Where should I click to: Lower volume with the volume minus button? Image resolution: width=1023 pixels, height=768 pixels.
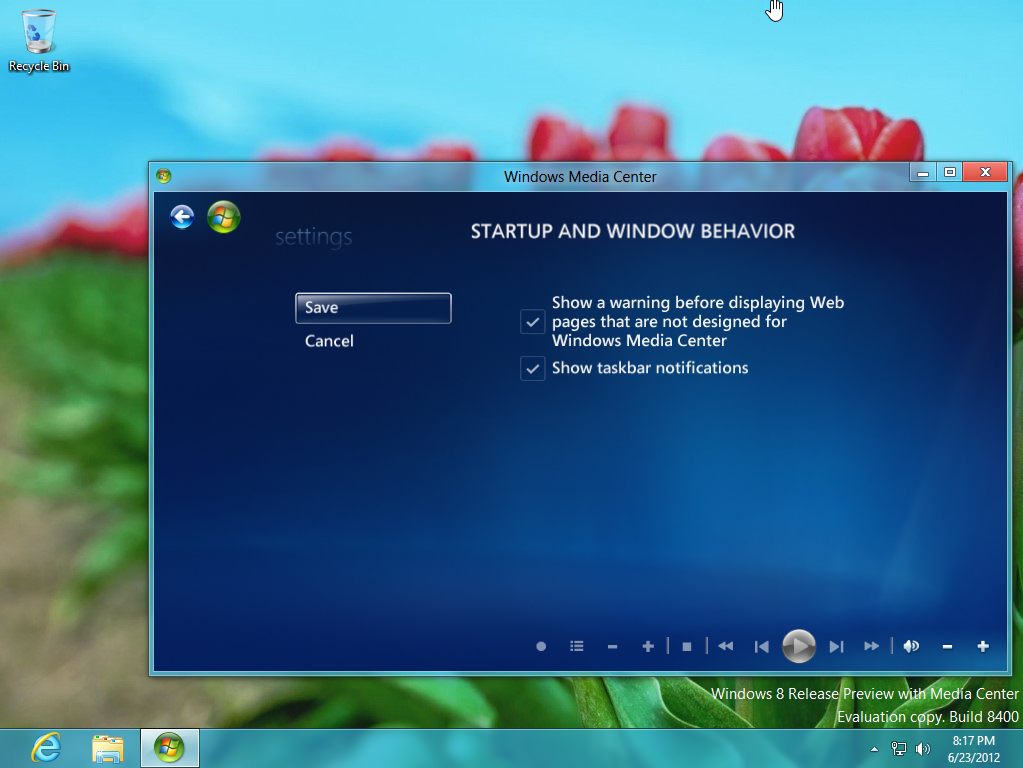pyautogui.click(x=947, y=647)
